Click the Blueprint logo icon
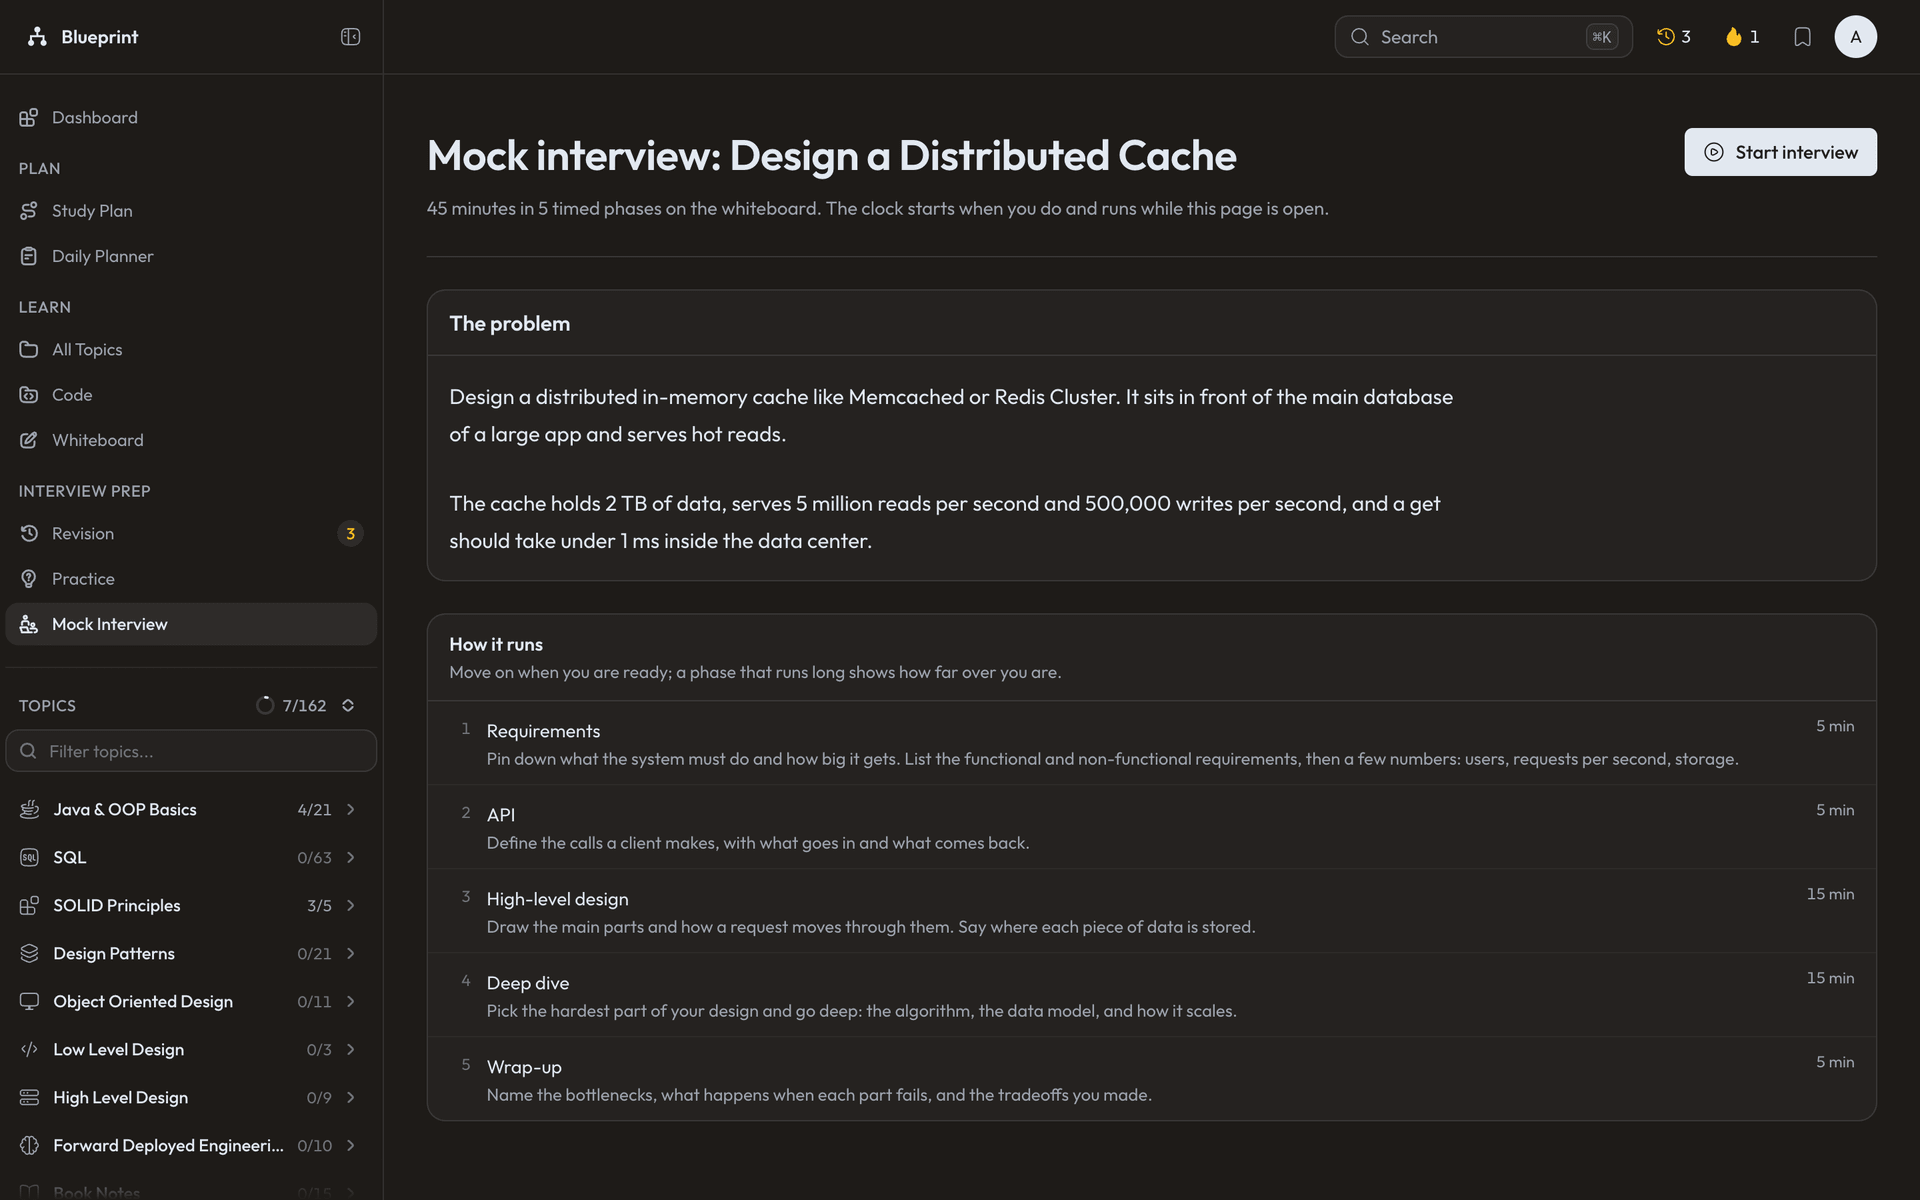This screenshot has height=1200, width=1920. point(37,37)
